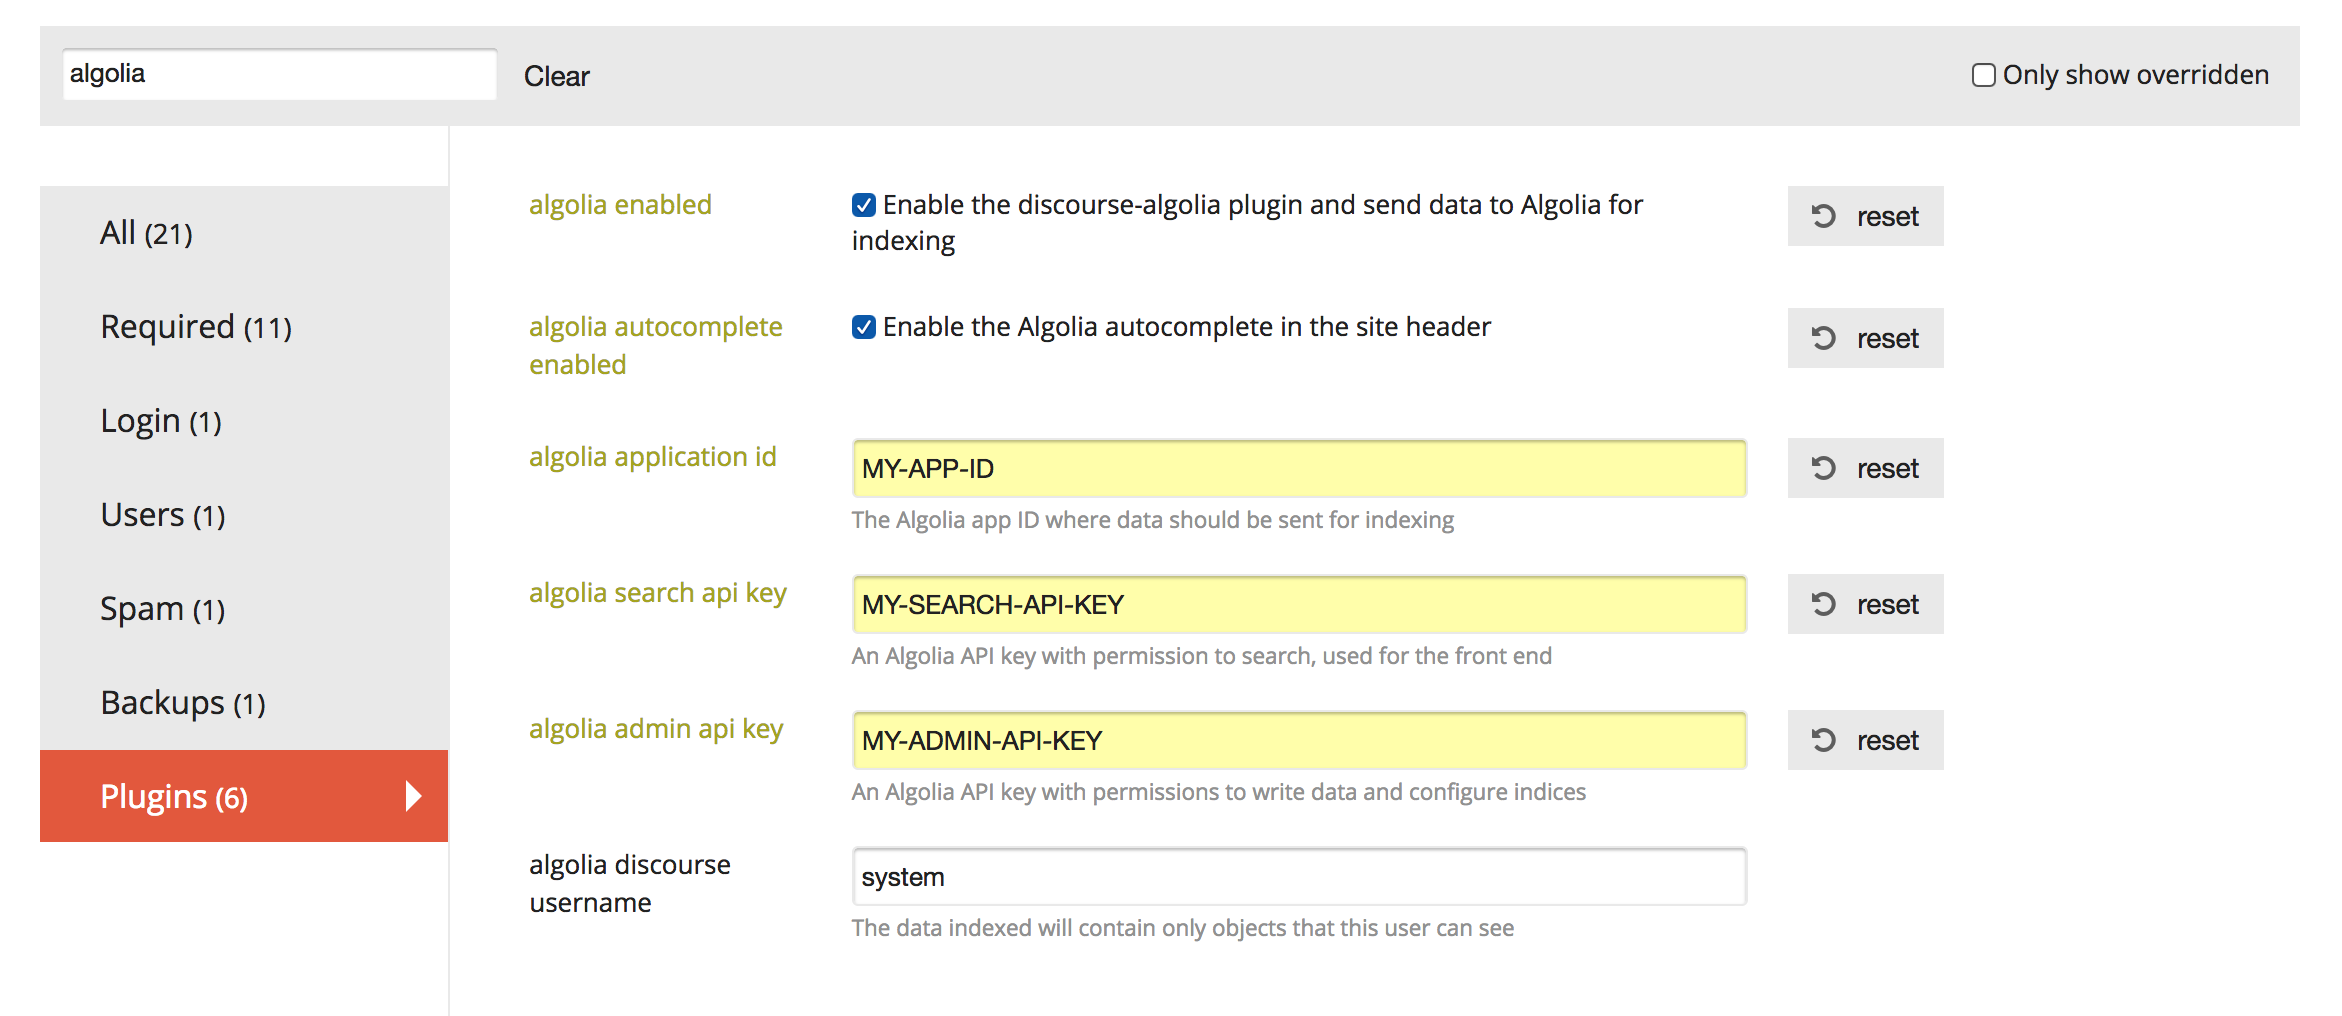Edit the algolia discourse username field
The height and width of the screenshot is (1016, 2342).
pos(1299,876)
